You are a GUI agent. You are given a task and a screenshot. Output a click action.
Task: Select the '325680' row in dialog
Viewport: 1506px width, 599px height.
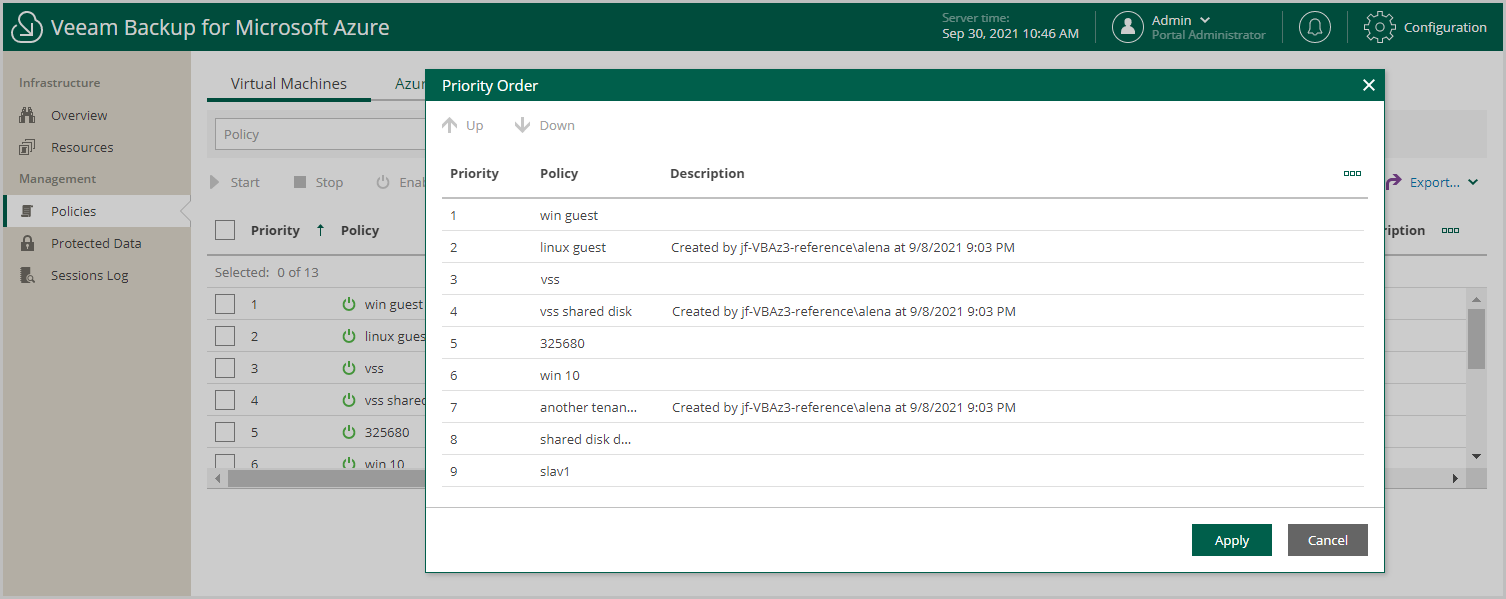point(903,343)
